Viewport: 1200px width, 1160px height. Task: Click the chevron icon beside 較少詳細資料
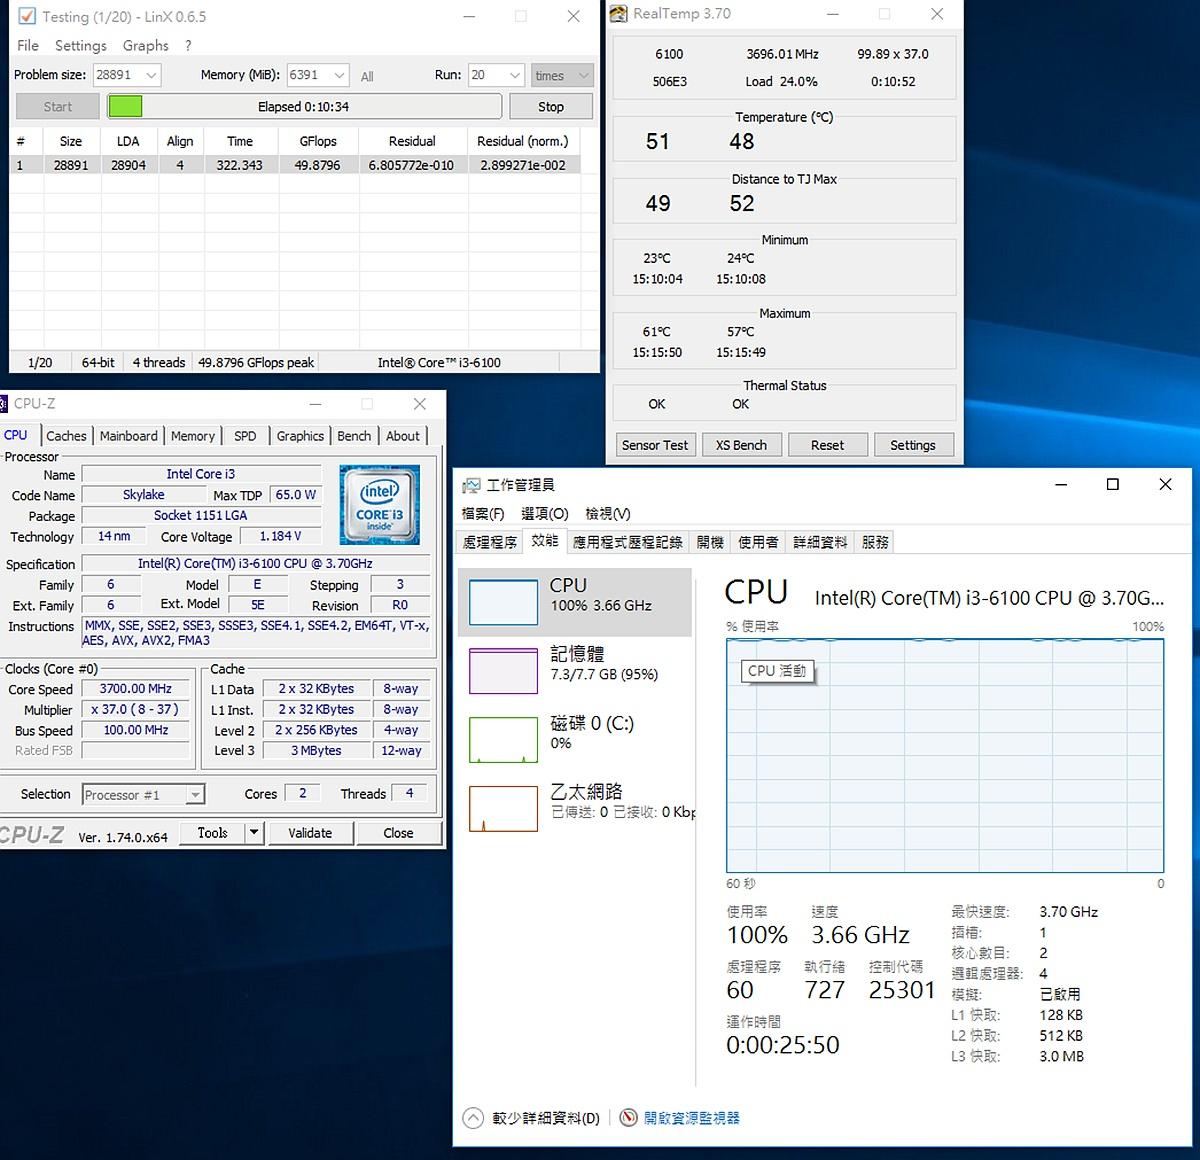[x=473, y=1118]
